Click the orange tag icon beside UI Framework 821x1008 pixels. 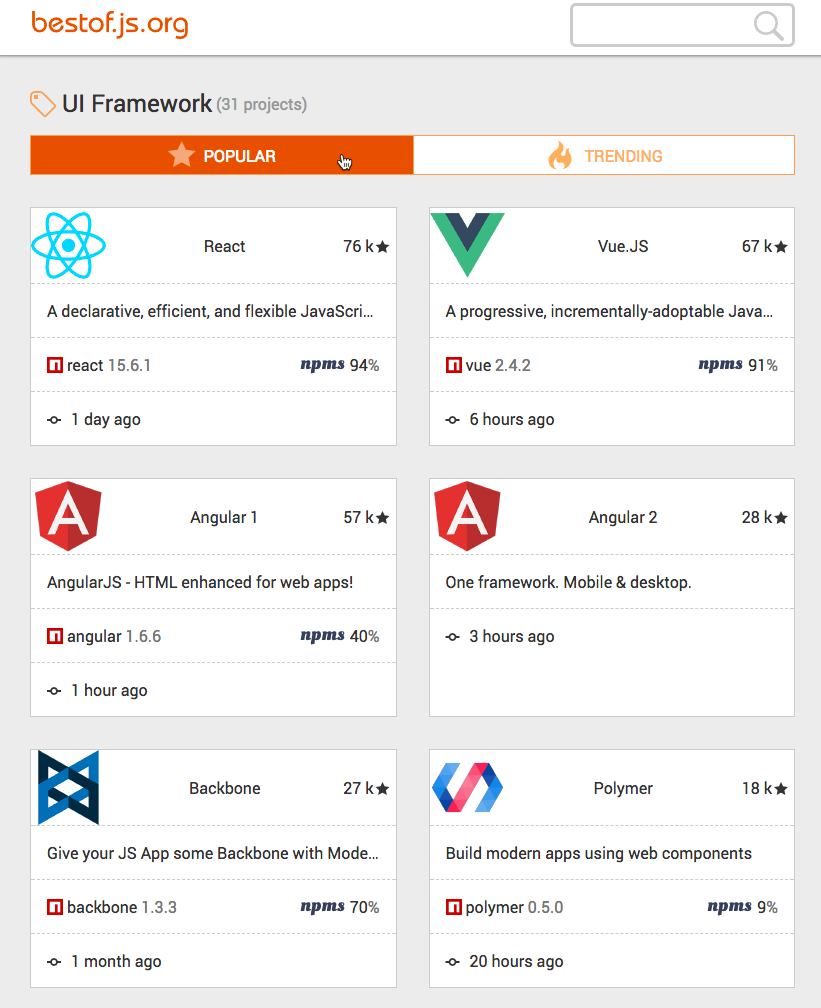click(43, 104)
